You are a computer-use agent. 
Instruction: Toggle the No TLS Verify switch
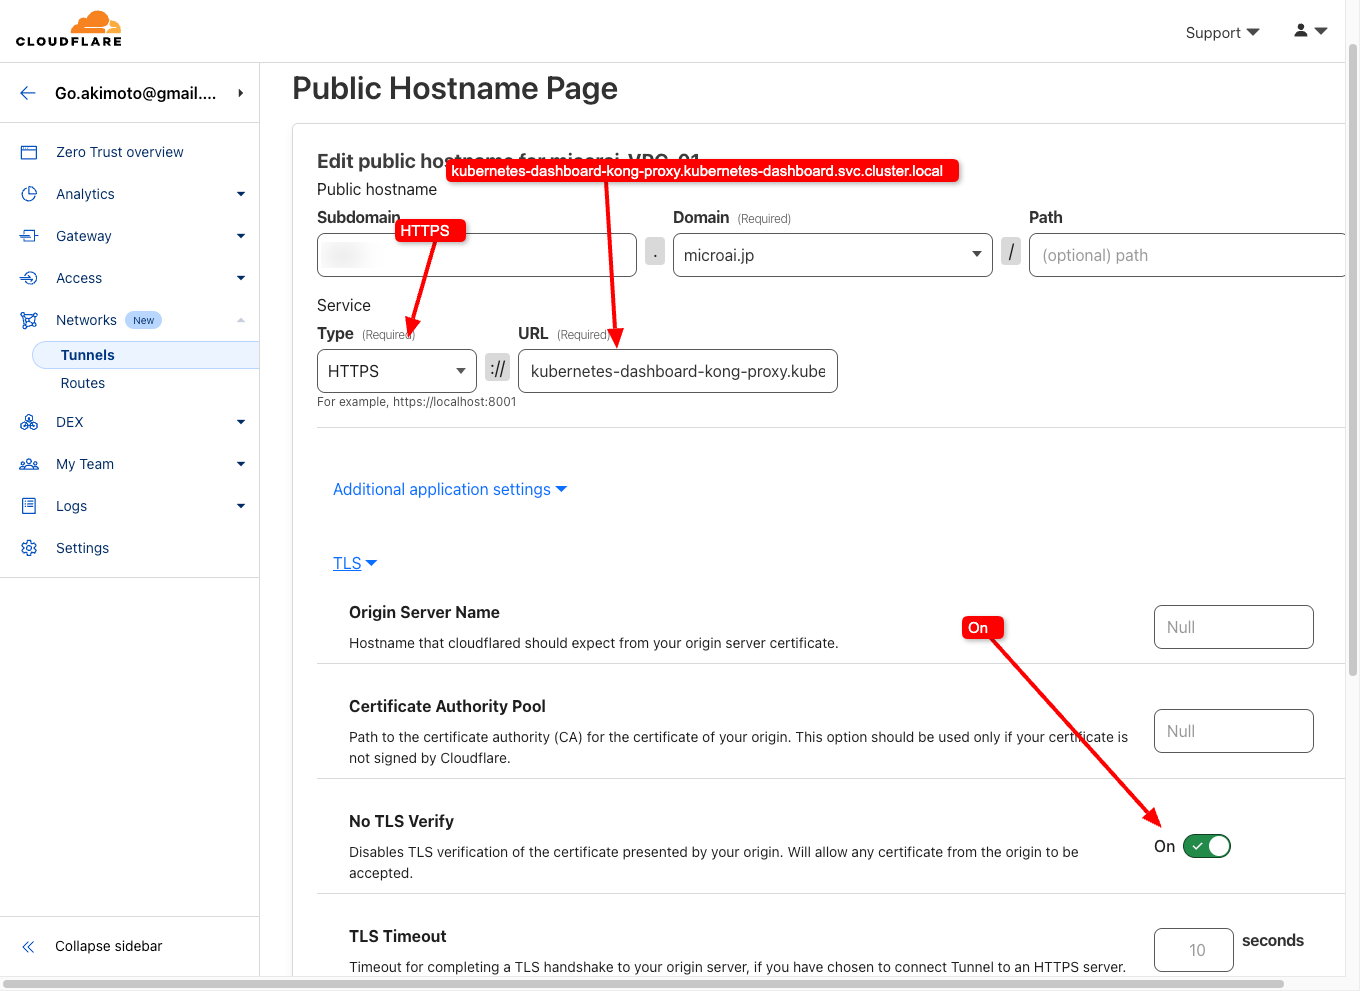pyautogui.click(x=1207, y=846)
